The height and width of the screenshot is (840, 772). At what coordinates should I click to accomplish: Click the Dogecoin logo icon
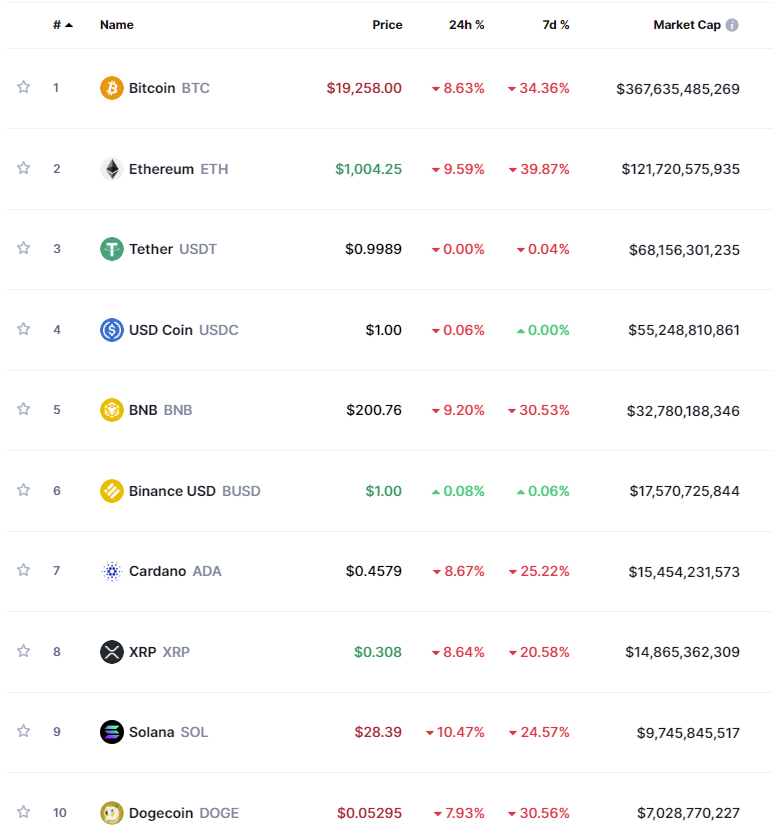click(111, 813)
